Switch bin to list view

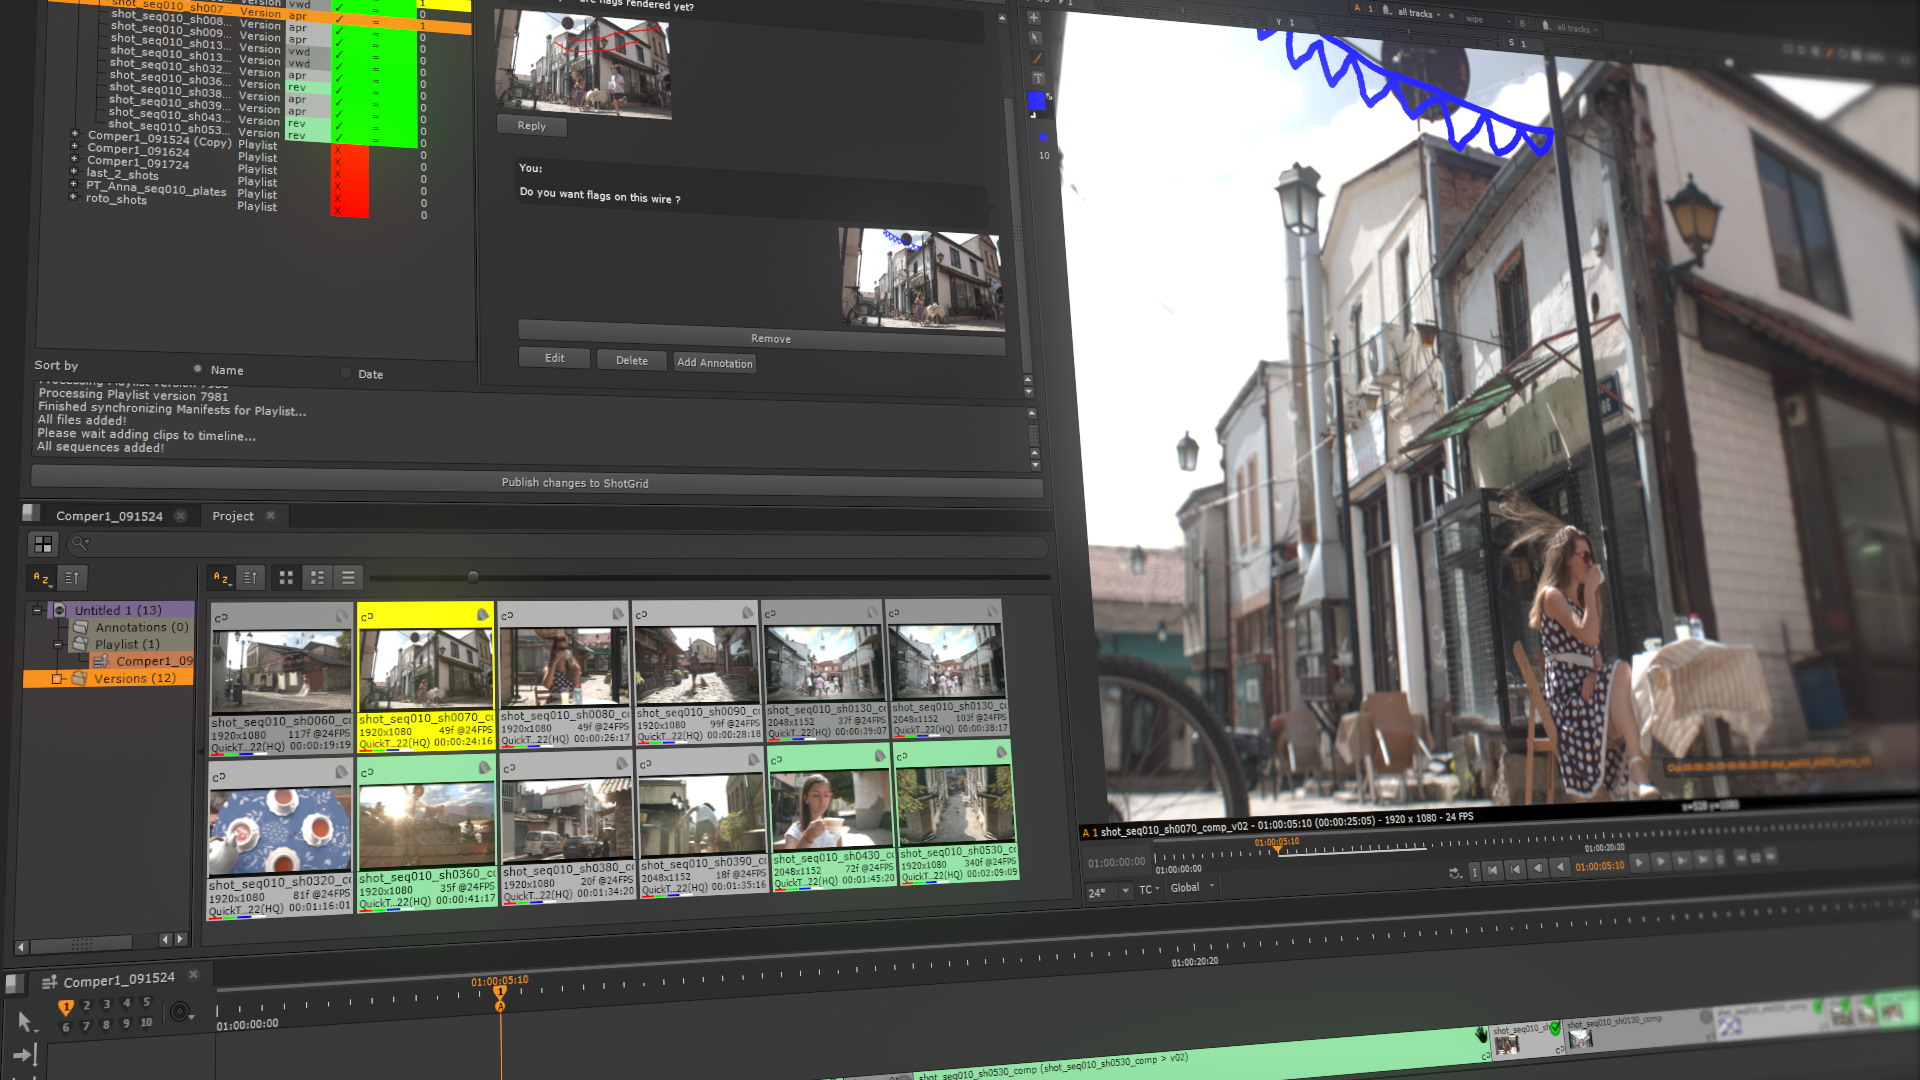click(348, 578)
